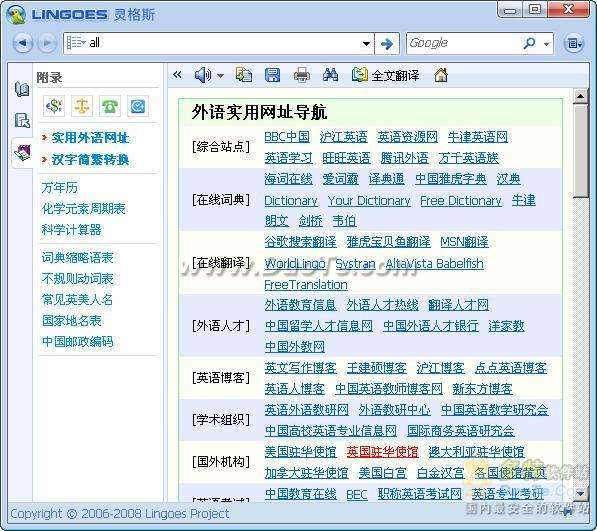597x531 pixels.
Task: Click the speaker pronunciation icon
Action: [203, 75]
